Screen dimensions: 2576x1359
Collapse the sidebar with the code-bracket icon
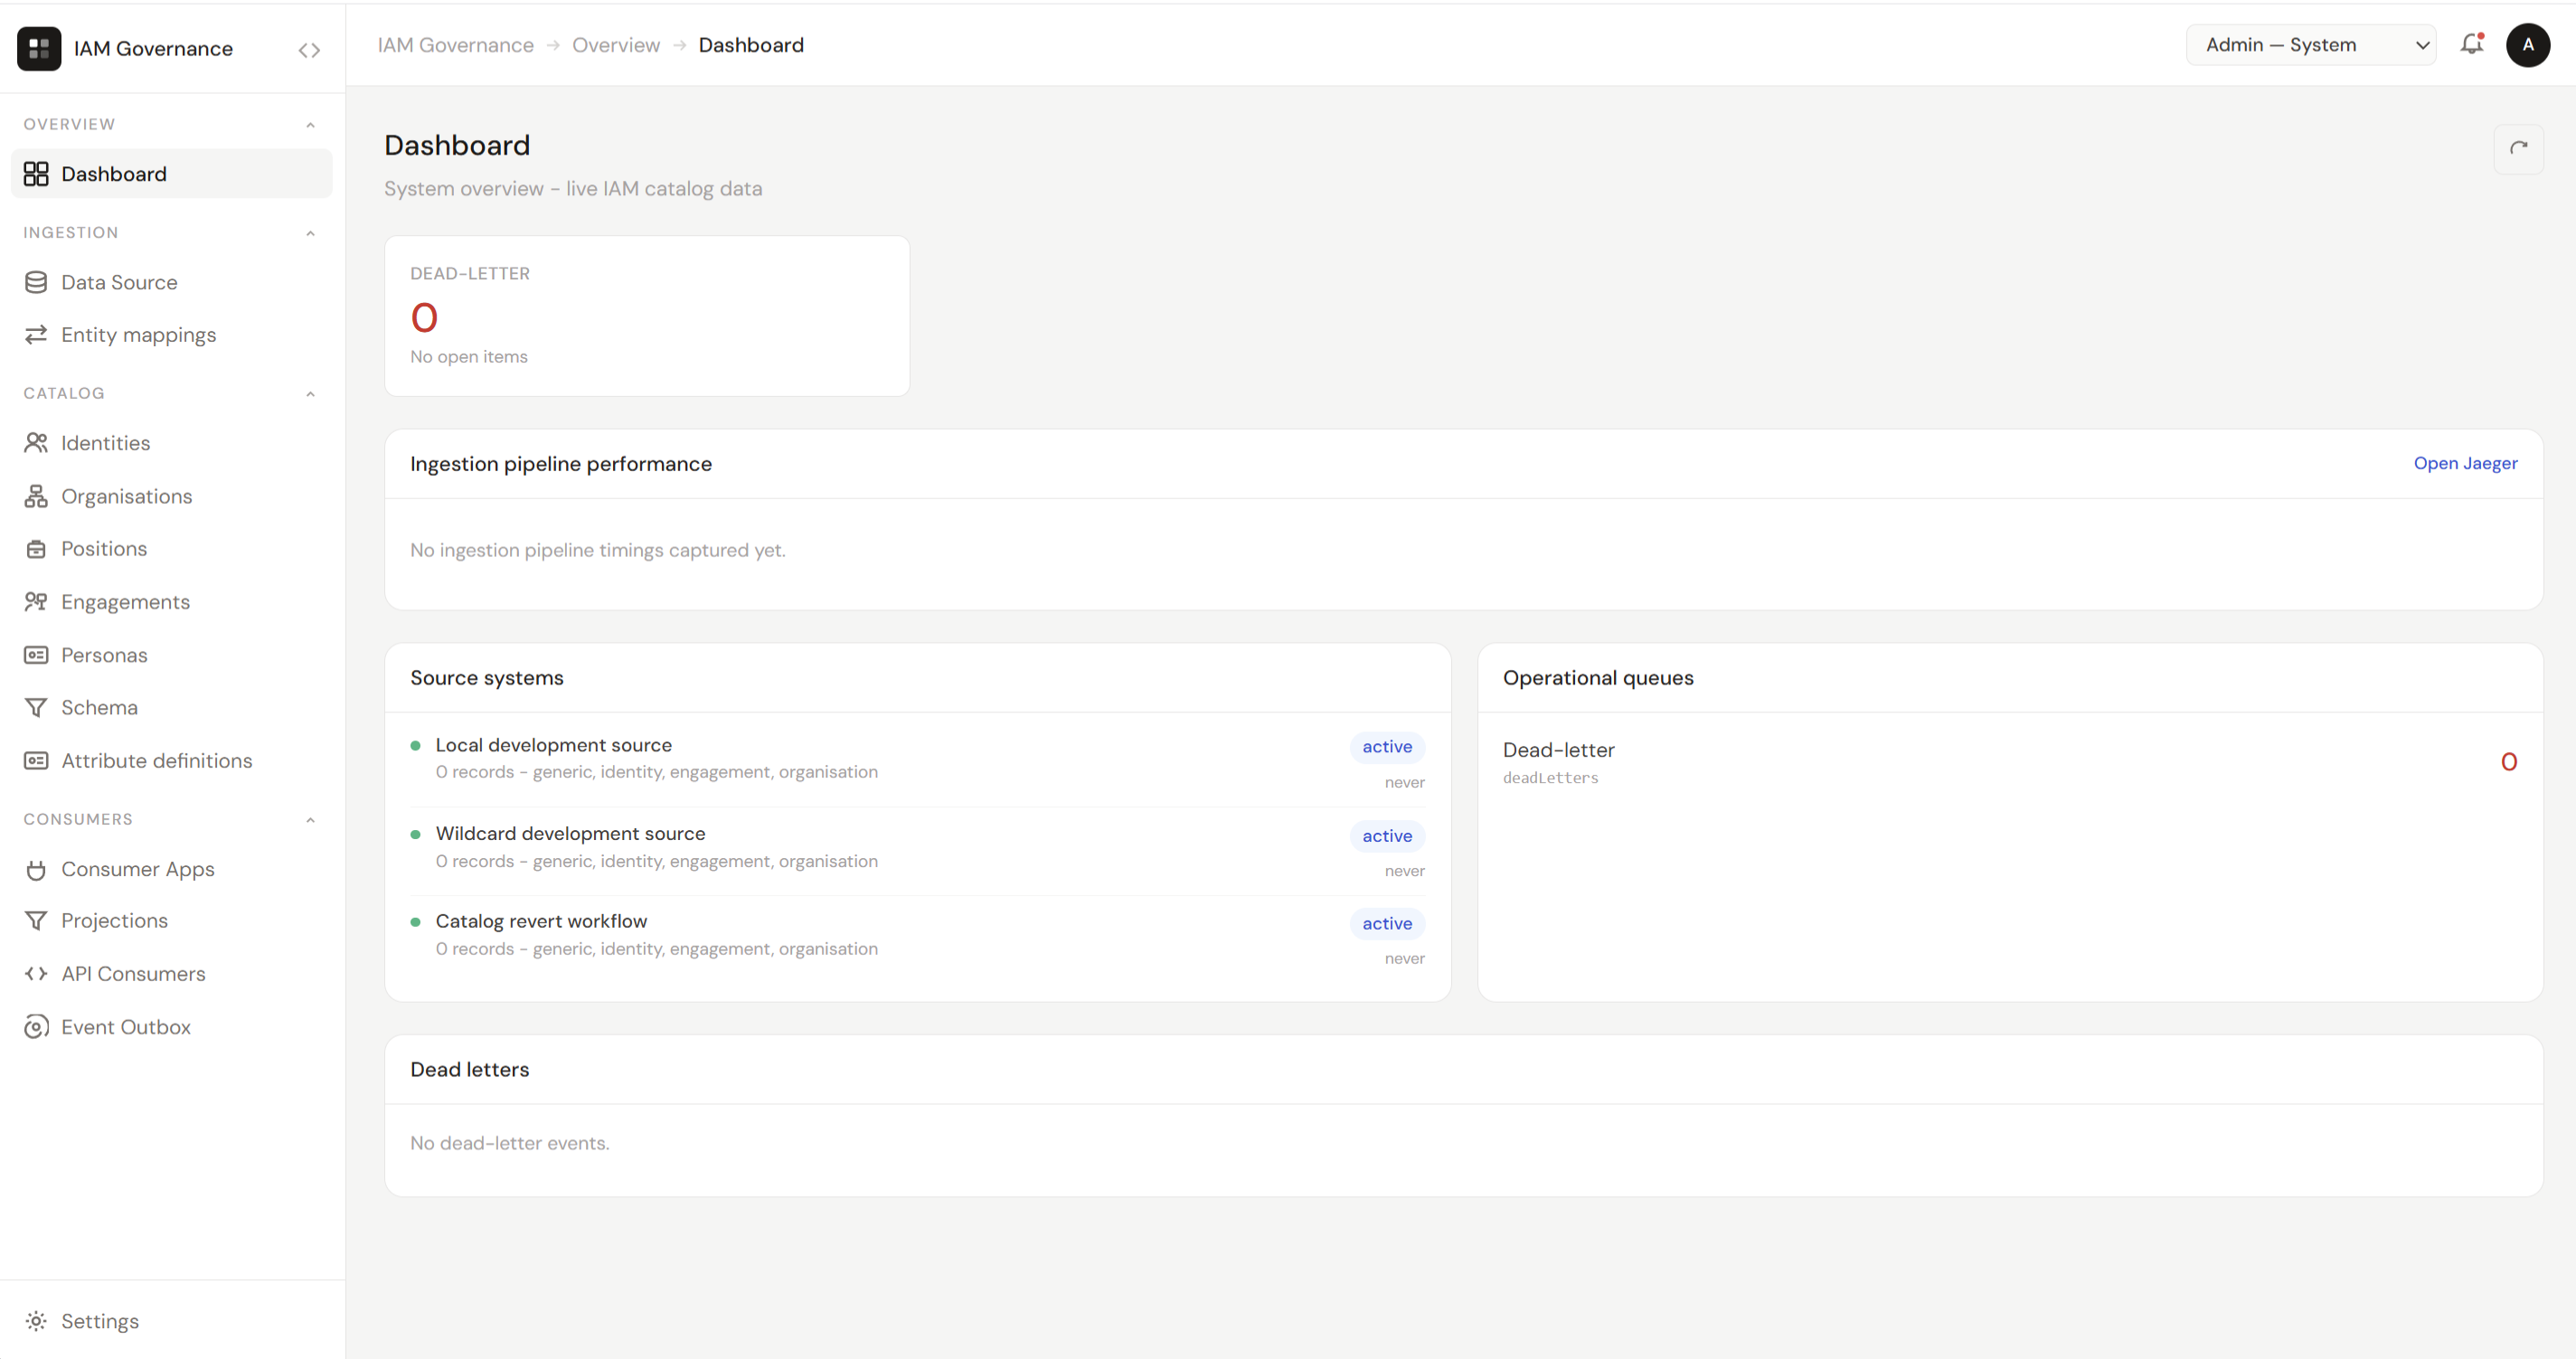309,50
